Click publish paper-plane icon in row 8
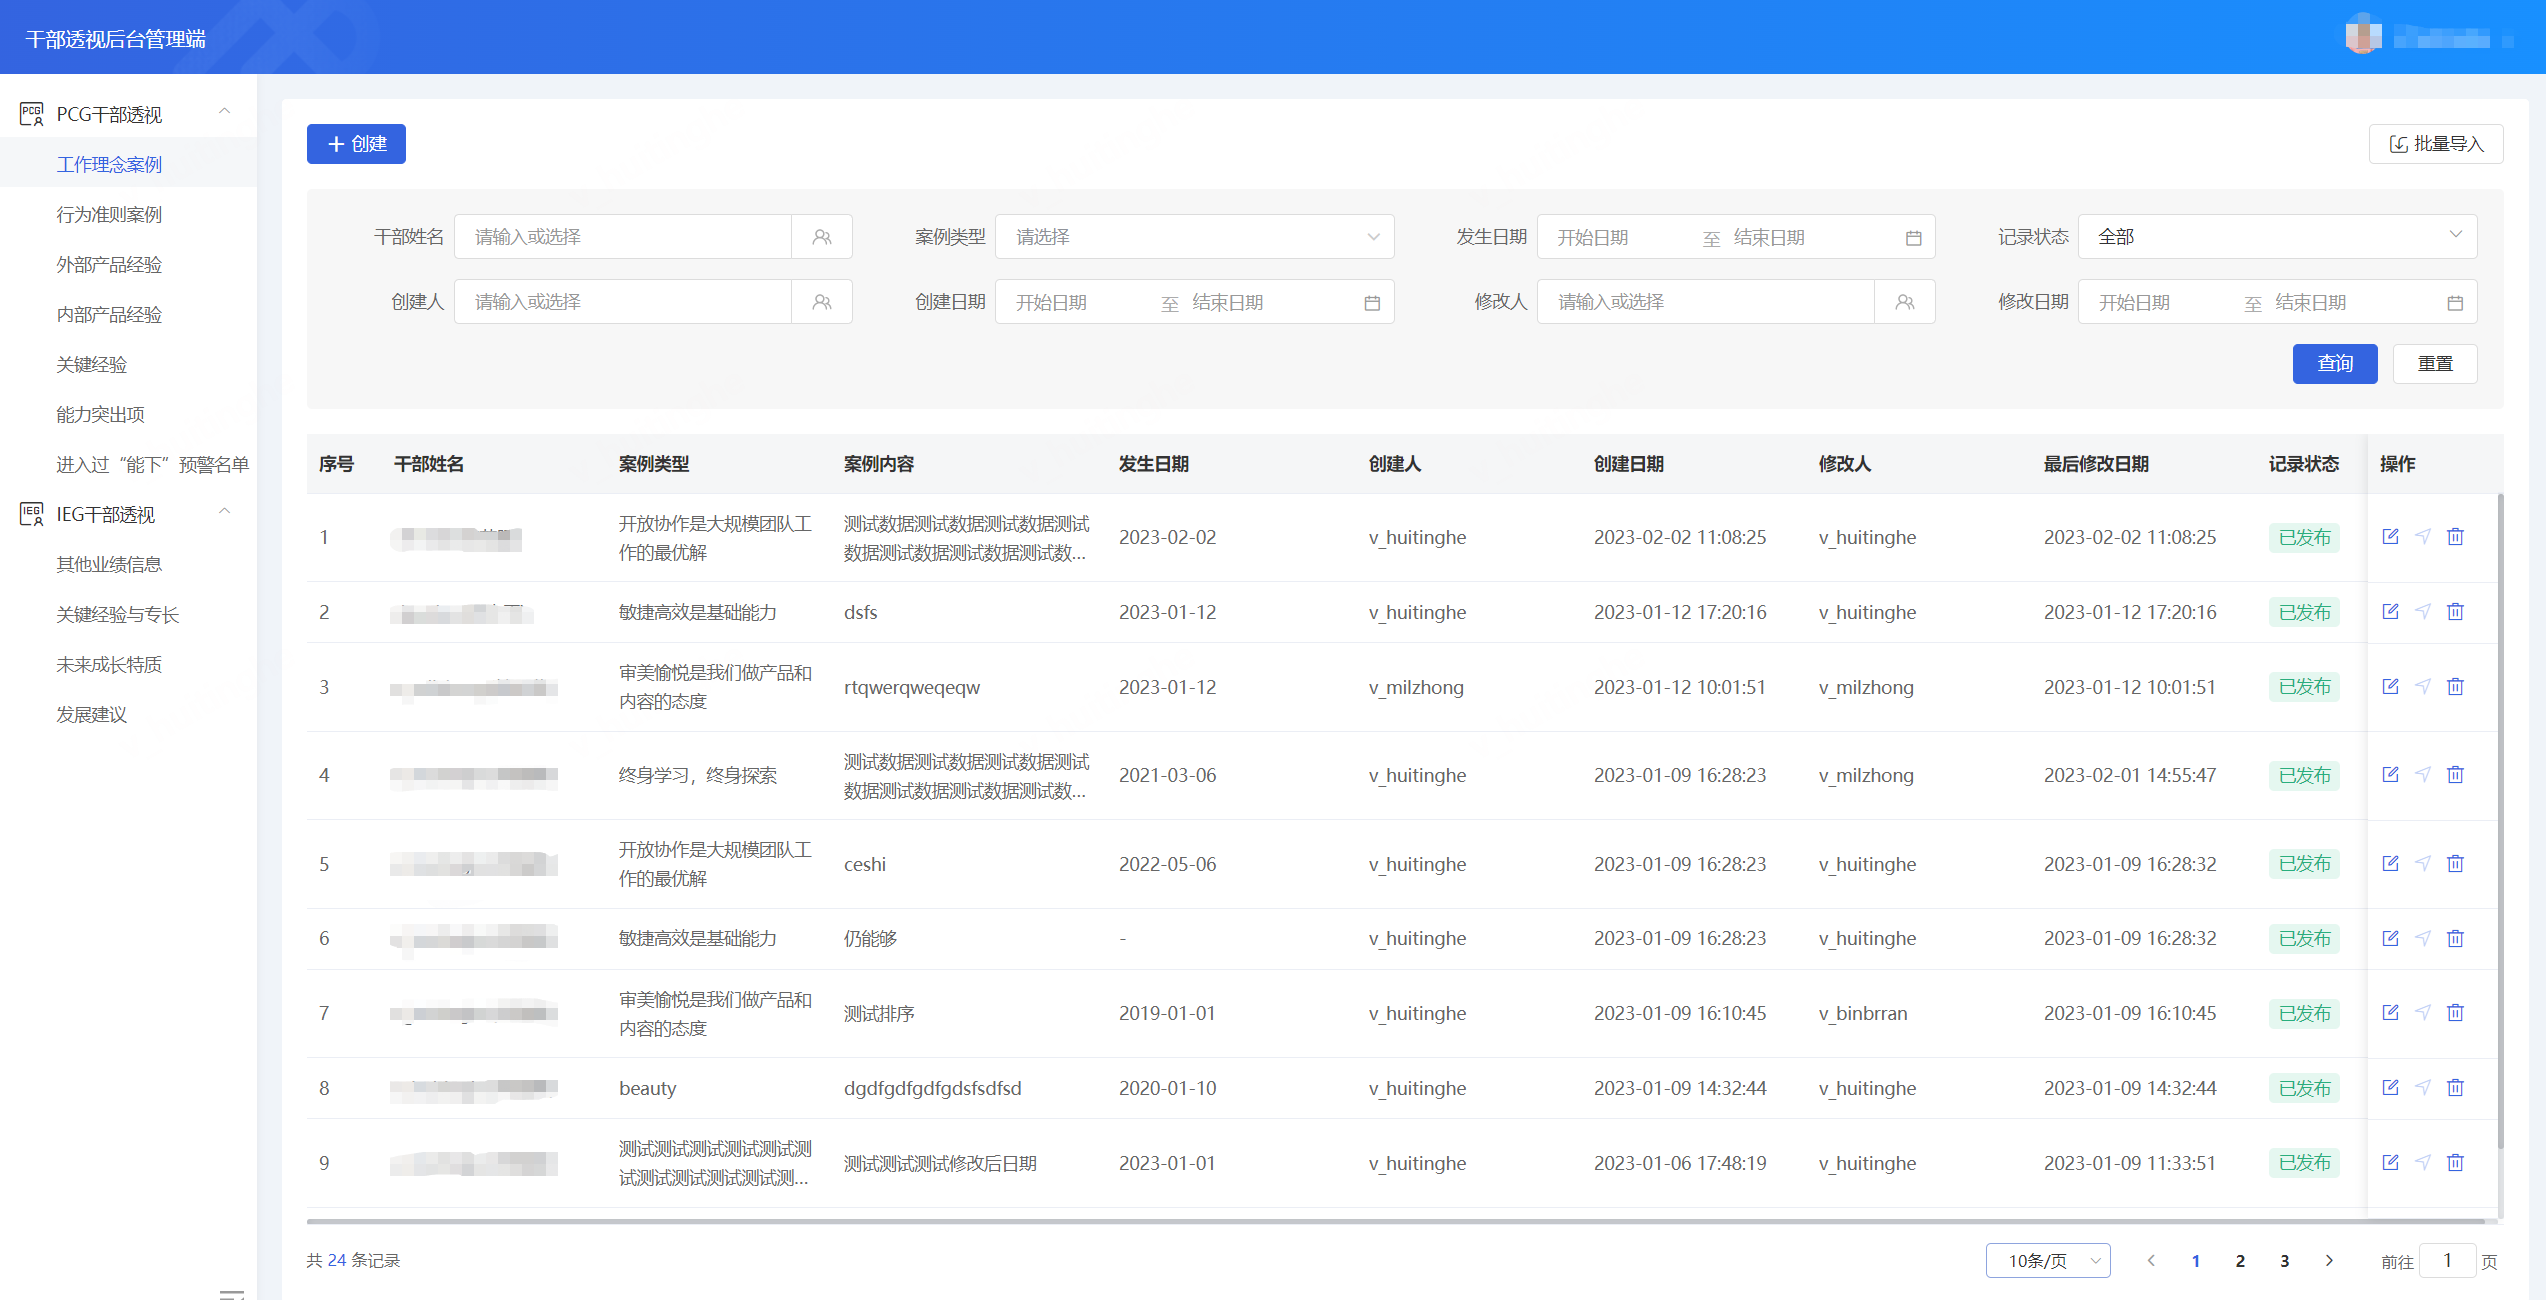 (x=2423, y=1088)
